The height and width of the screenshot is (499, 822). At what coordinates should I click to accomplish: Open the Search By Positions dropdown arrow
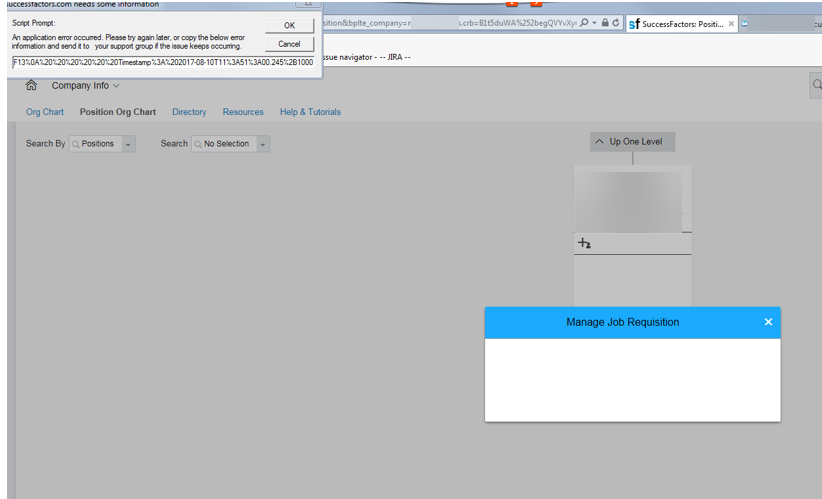[x=128, y=144]
